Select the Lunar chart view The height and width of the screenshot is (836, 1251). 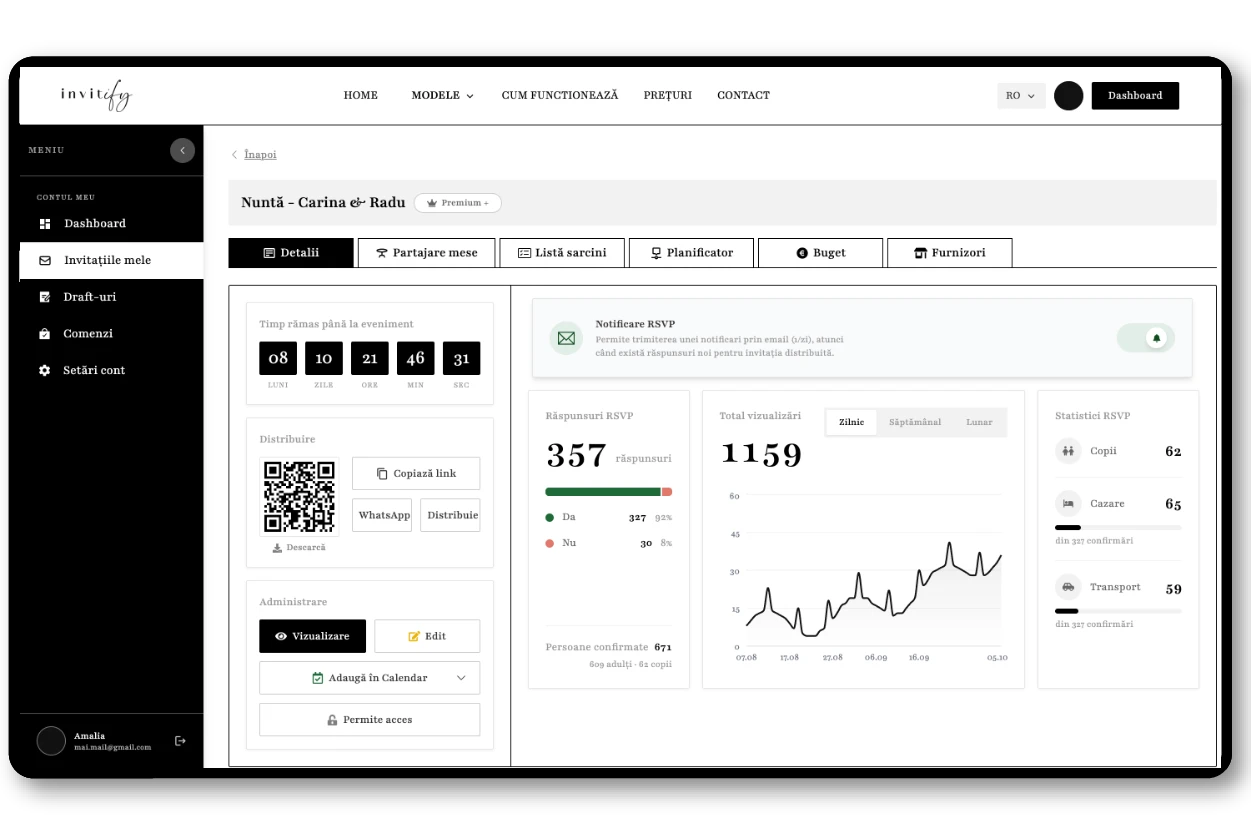pyautogui.click(x=979, y=422)
